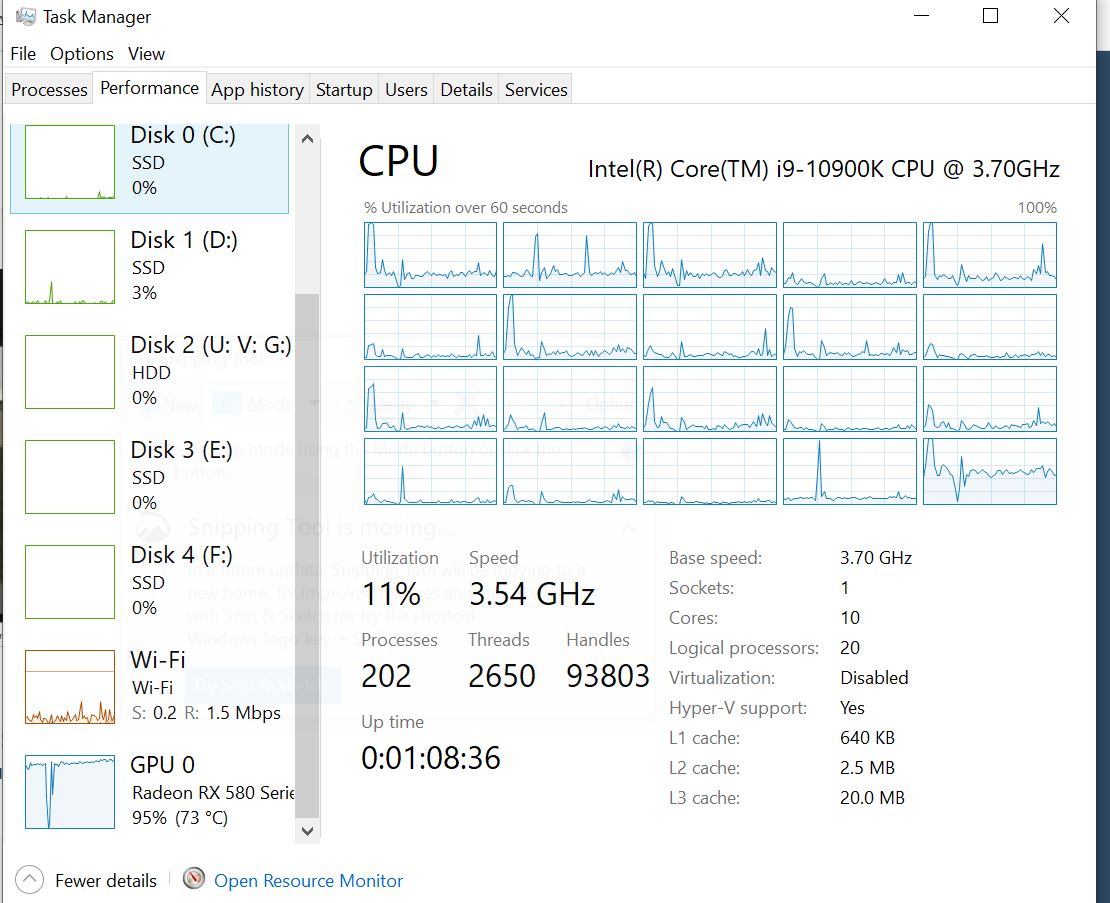Click the Logical processors value 20
The height and width of the screenshot is (903, 1110).
click(x=849, y=648)
